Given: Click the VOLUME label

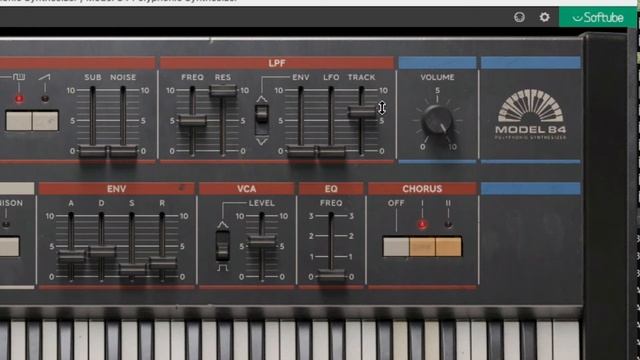Looking at the screenshot, I should coord(437,77).
